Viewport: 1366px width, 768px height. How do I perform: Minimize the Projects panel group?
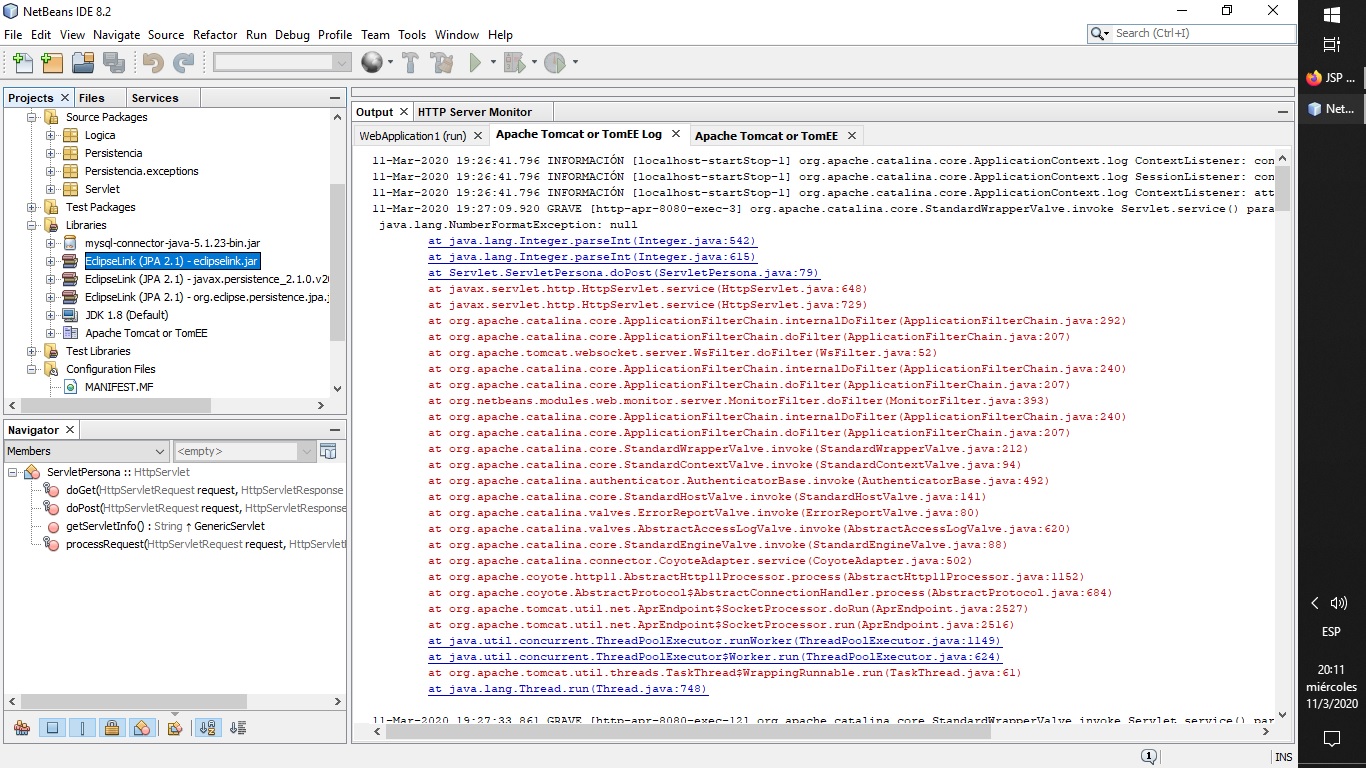coord(335,98)
